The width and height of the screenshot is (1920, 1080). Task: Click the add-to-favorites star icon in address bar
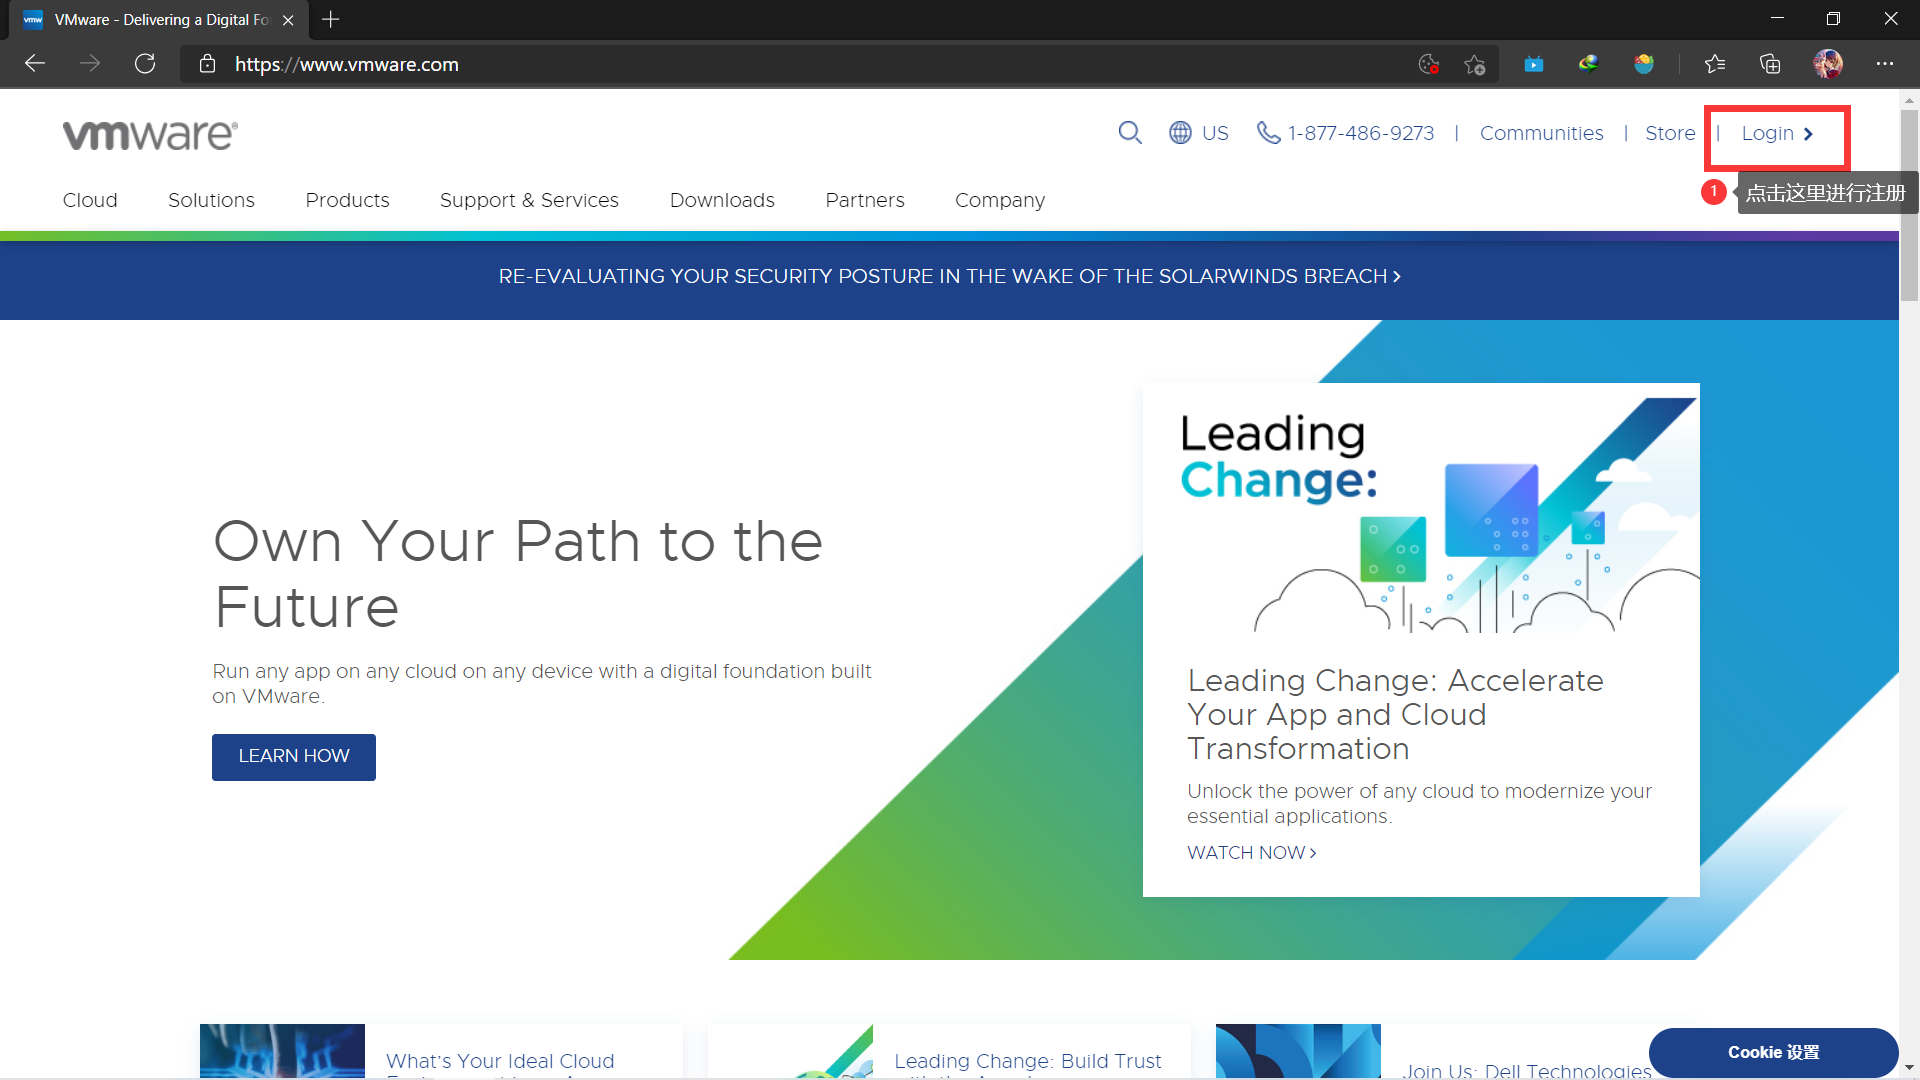point(1474,64)
